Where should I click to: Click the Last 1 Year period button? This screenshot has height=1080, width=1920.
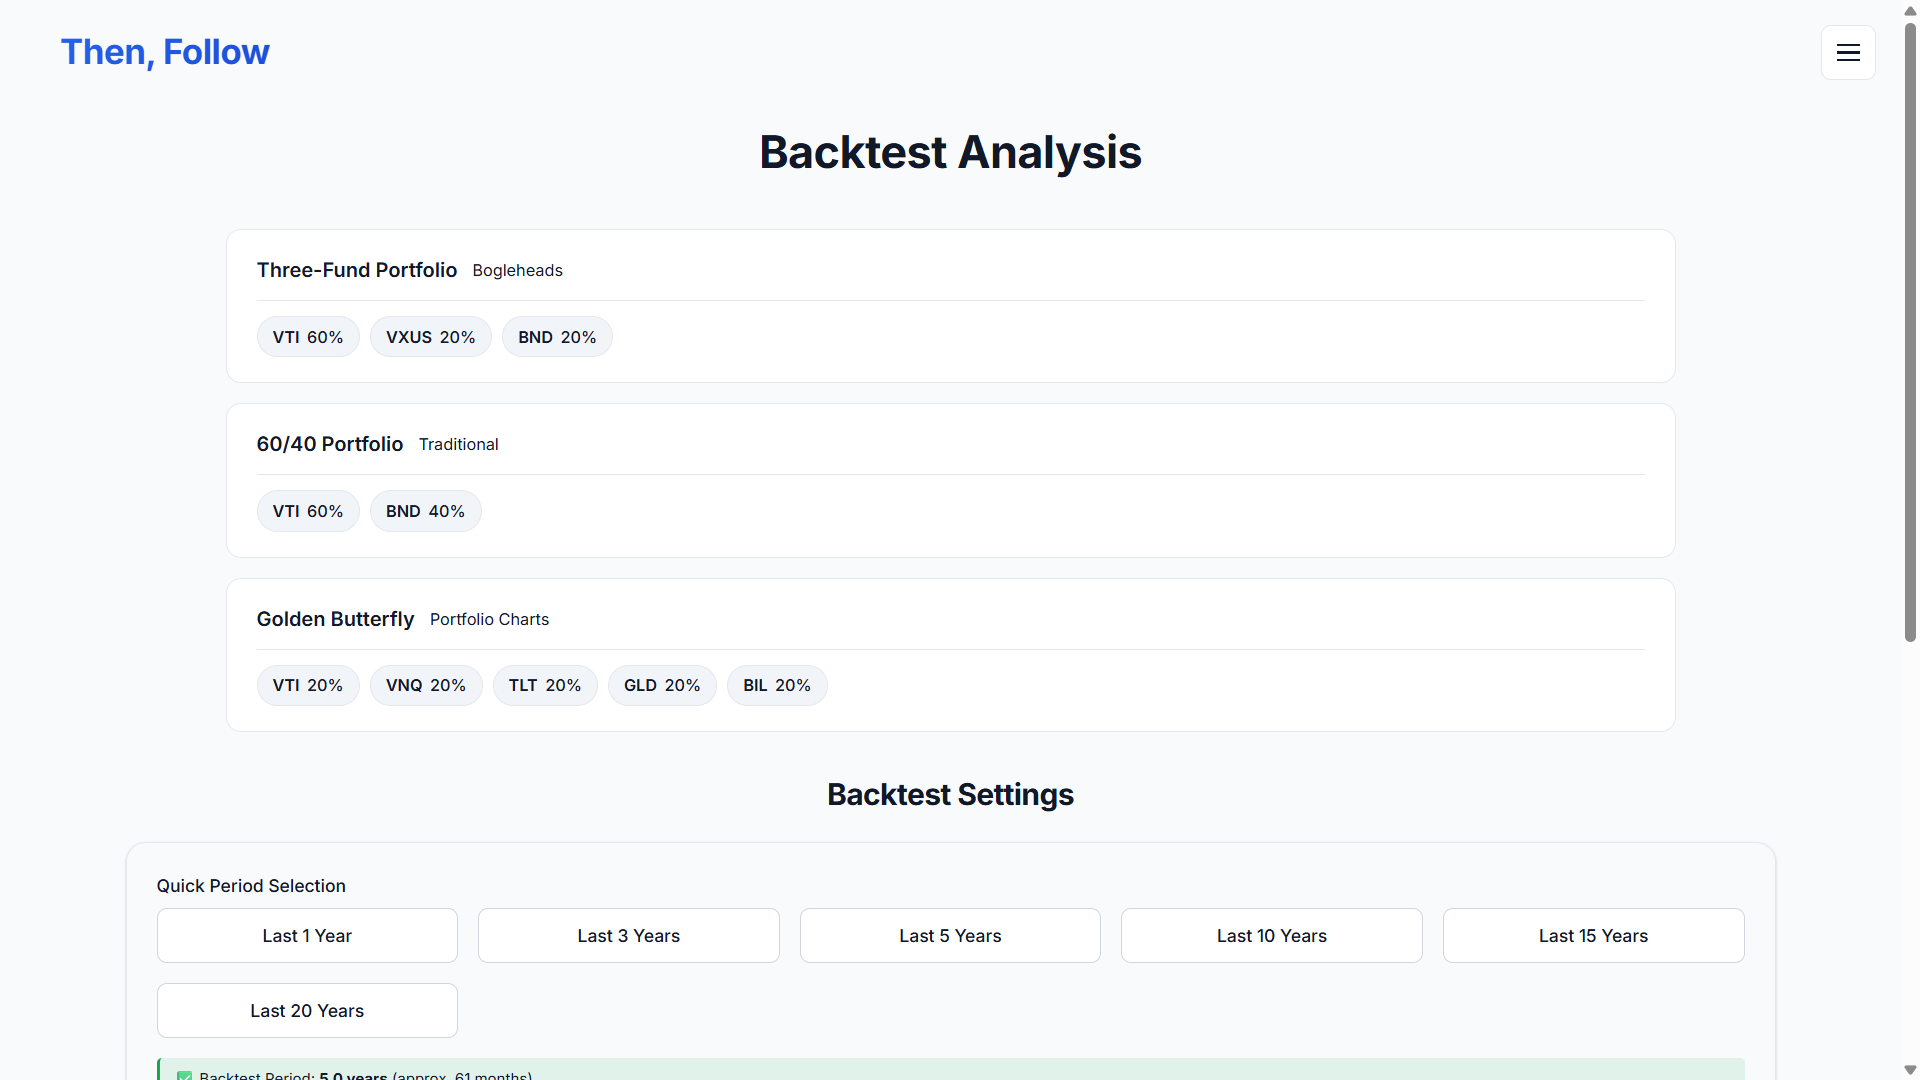(306, 935)
